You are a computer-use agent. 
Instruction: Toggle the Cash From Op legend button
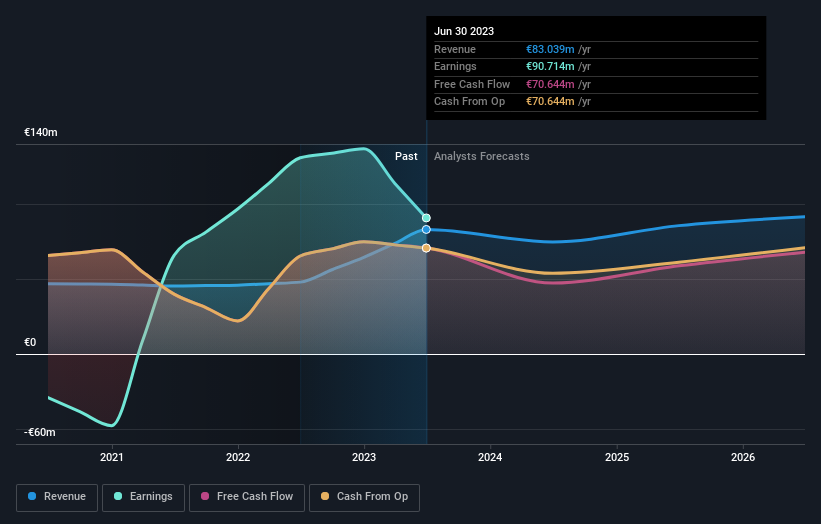(364, 497)
